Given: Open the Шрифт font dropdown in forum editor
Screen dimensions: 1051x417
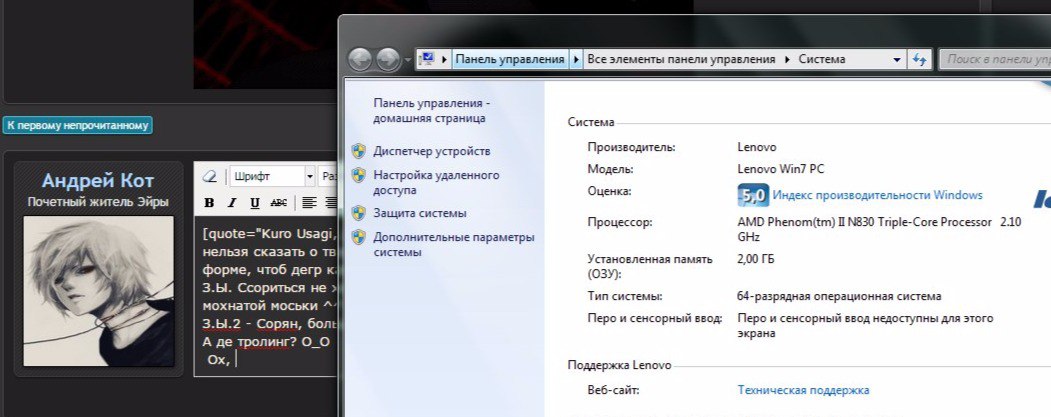Looking at the screenshot, I should tap(273, 176).
